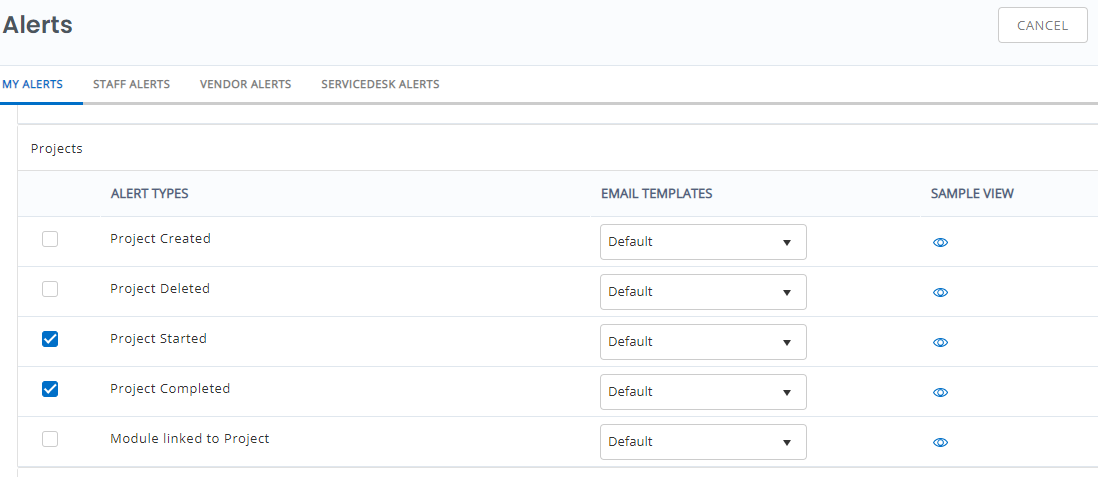The width and height of the screenshot is (1098, 477).
Task: View sample email for Project Started
Action: click(x=940, y=343)
